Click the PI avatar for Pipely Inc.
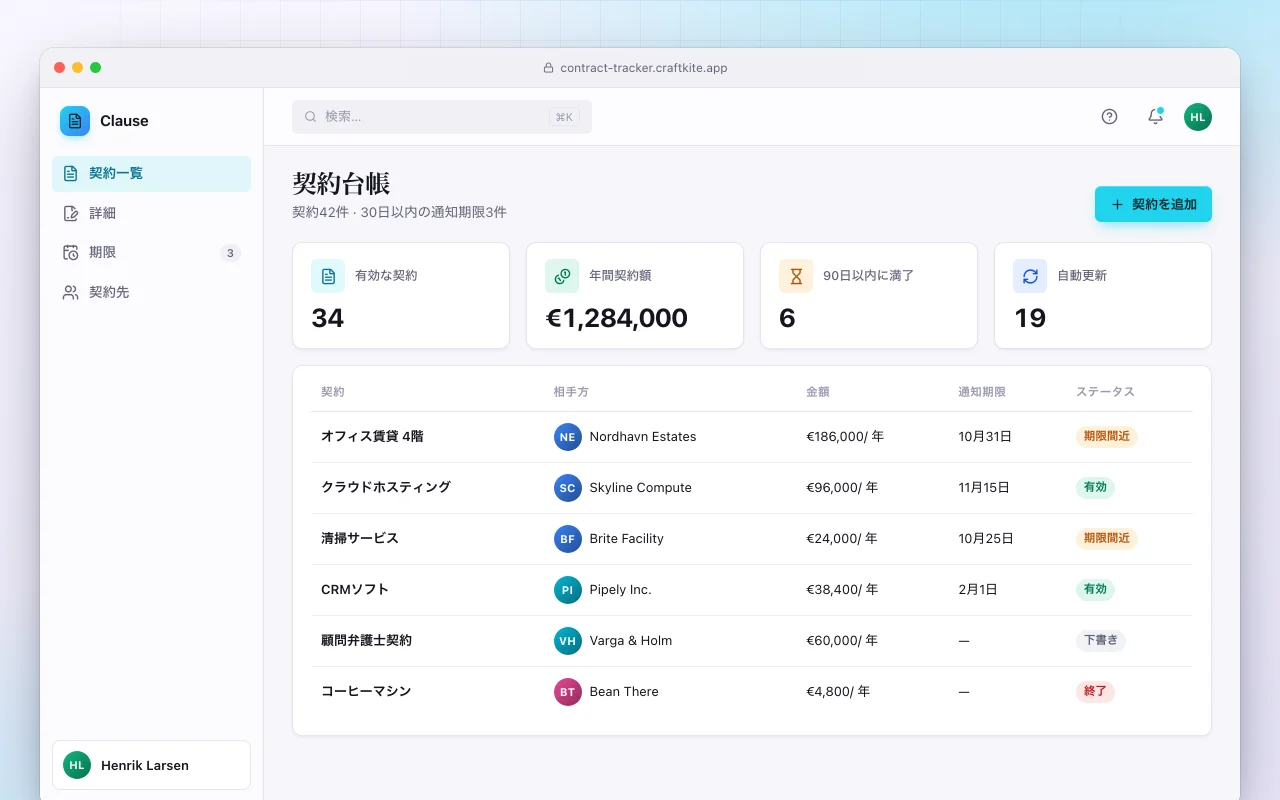 (568, 590)
